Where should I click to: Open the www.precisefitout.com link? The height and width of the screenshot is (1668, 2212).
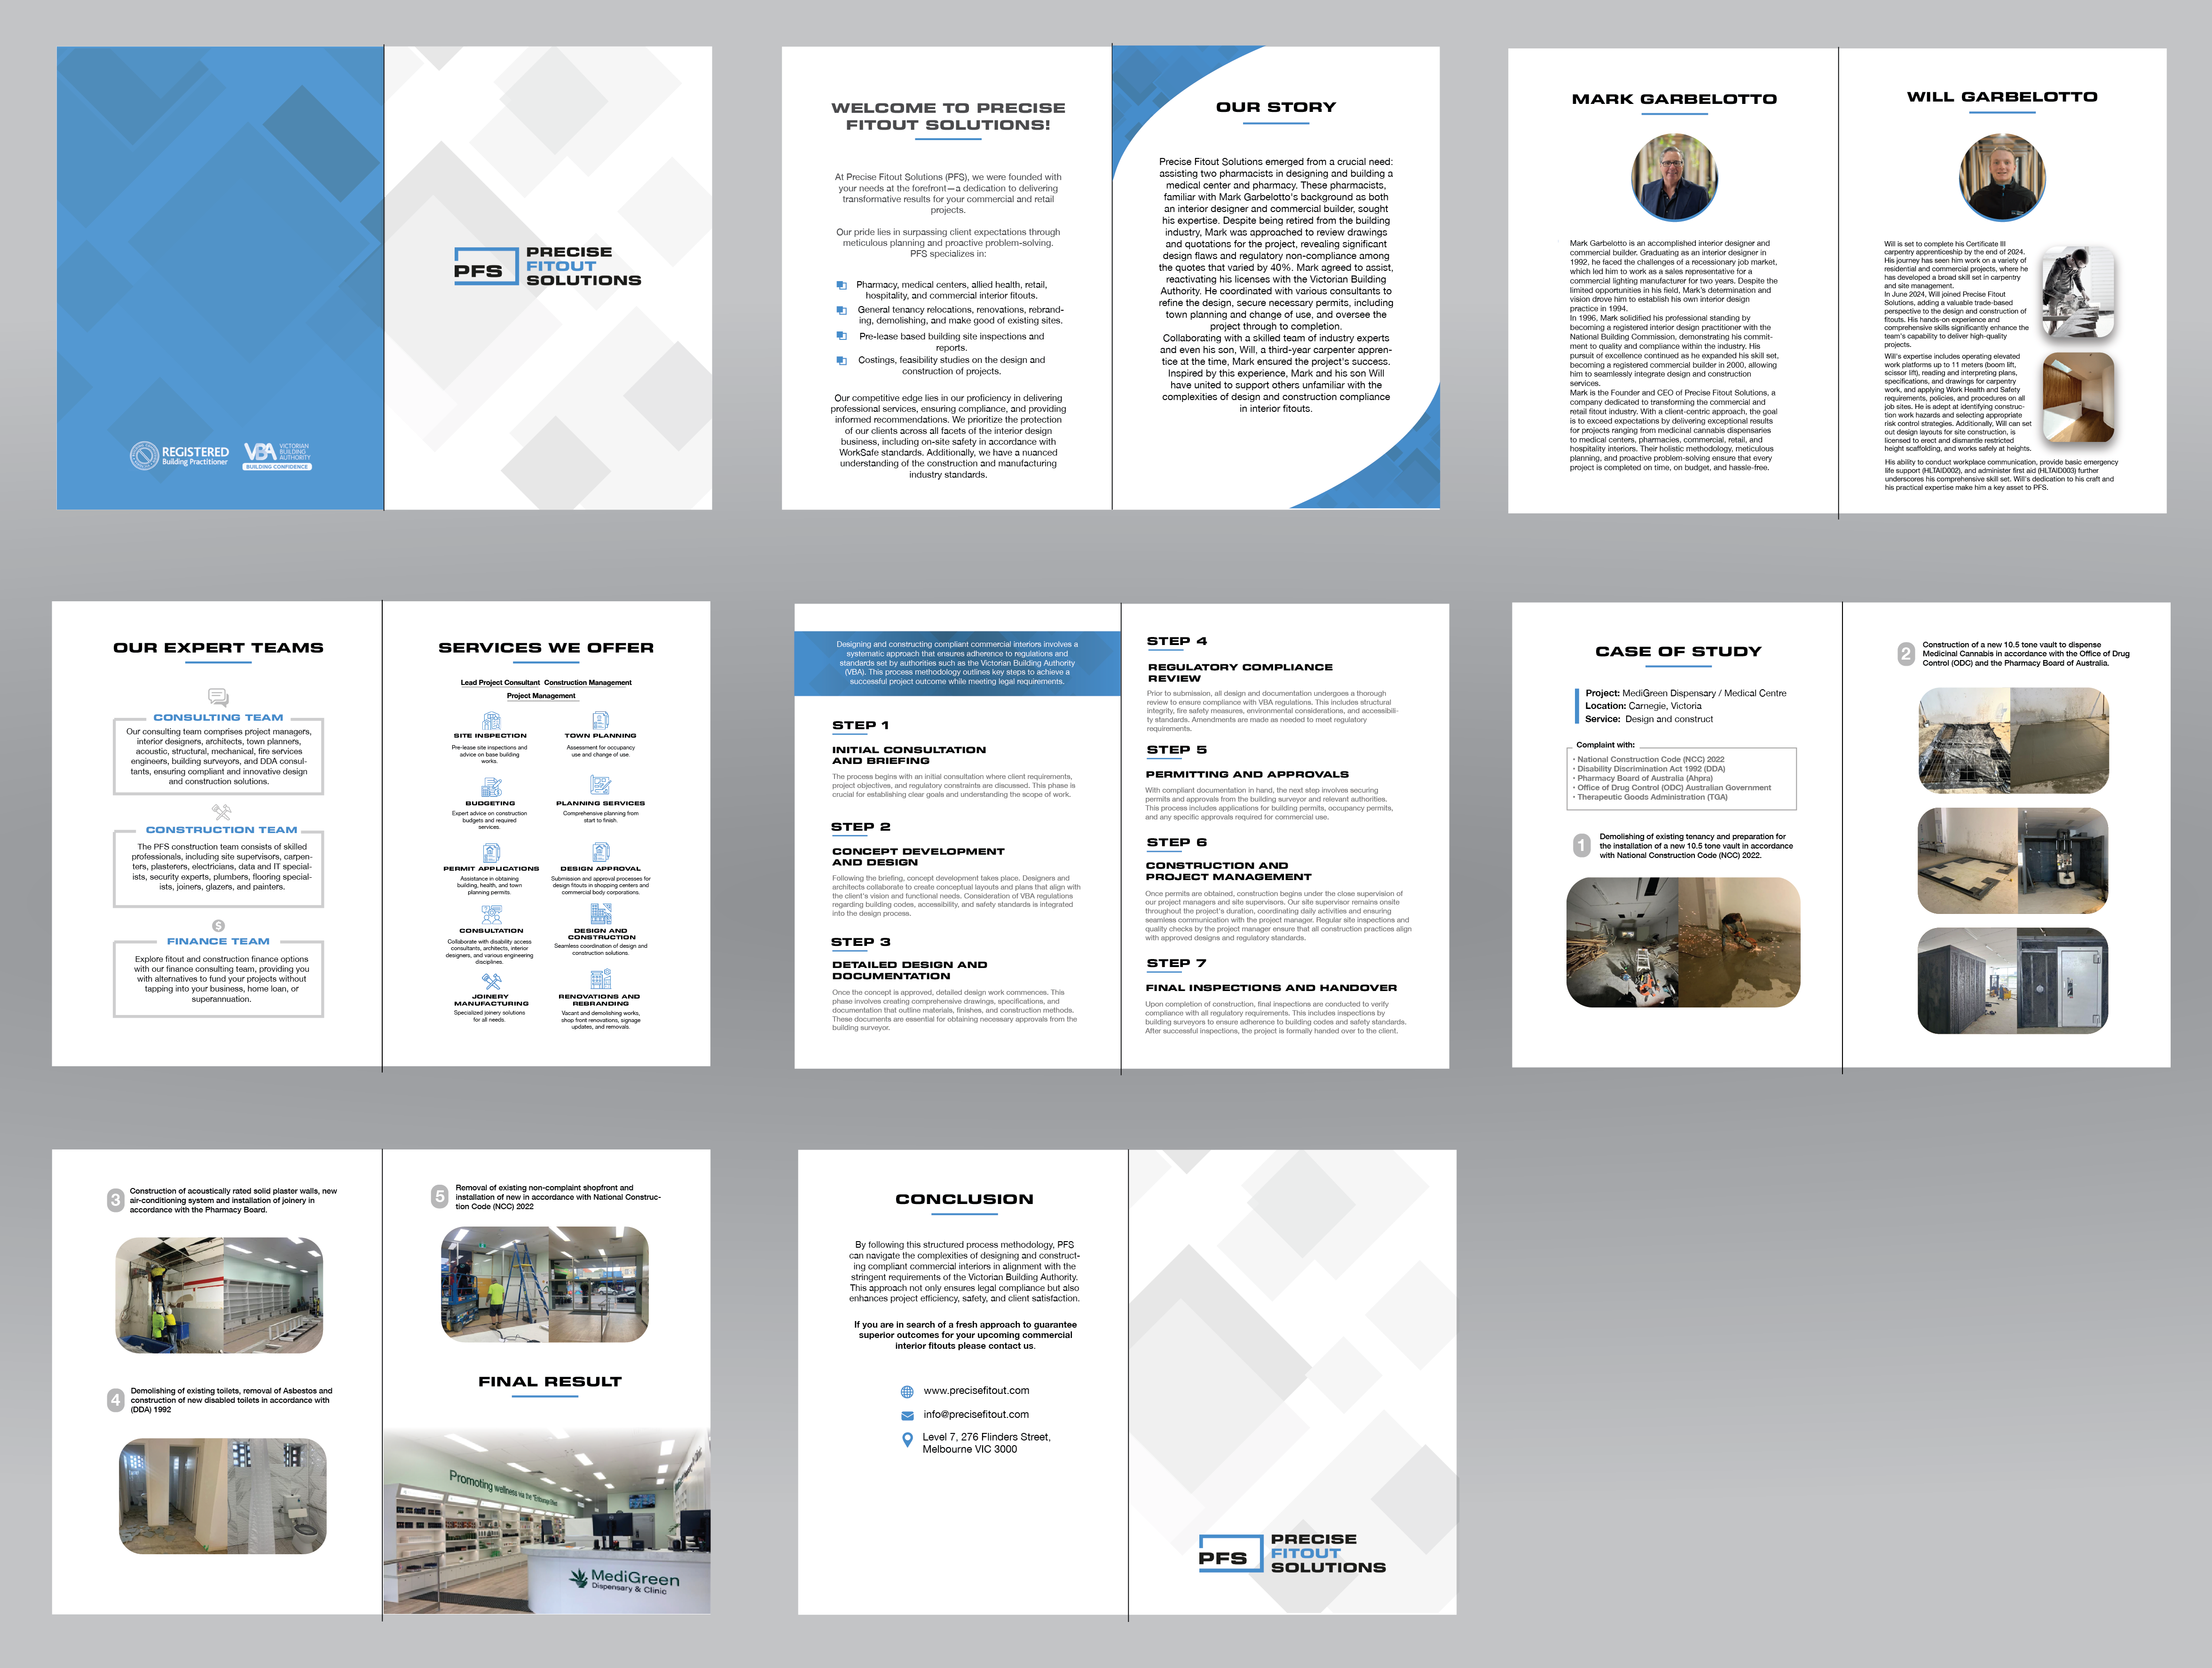976,1391
